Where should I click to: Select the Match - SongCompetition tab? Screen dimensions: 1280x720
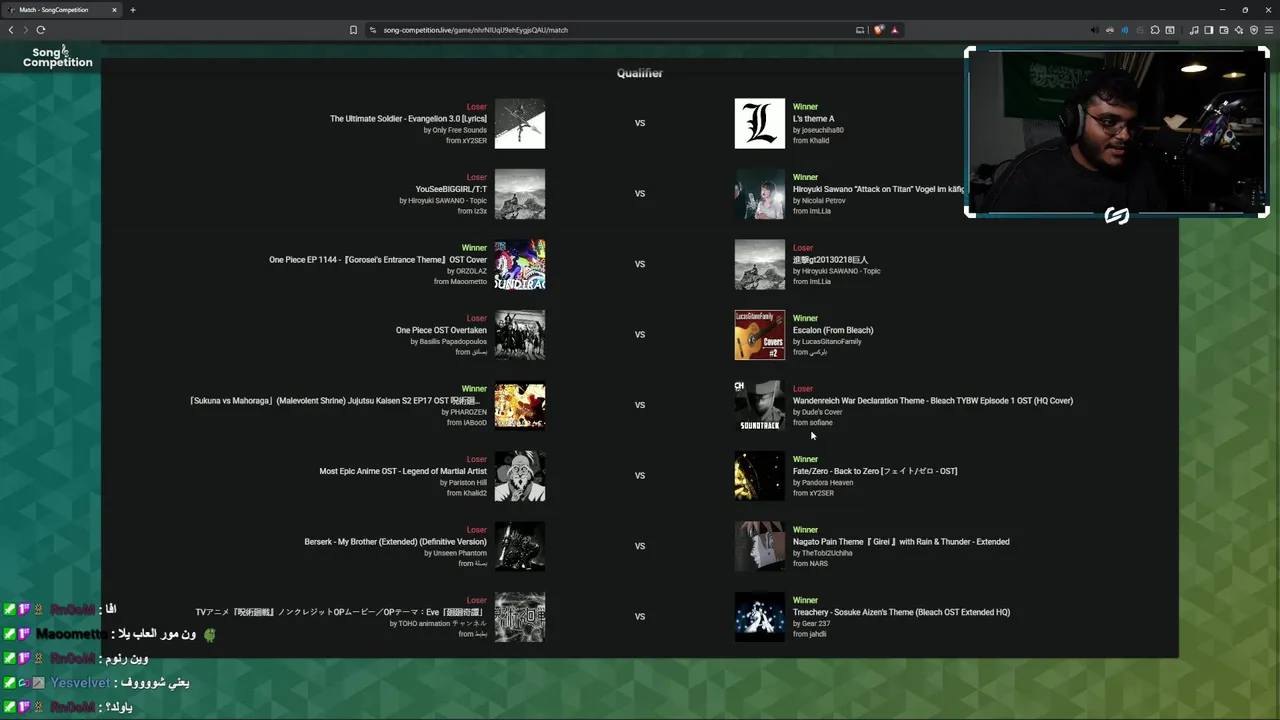coord(62,10)
